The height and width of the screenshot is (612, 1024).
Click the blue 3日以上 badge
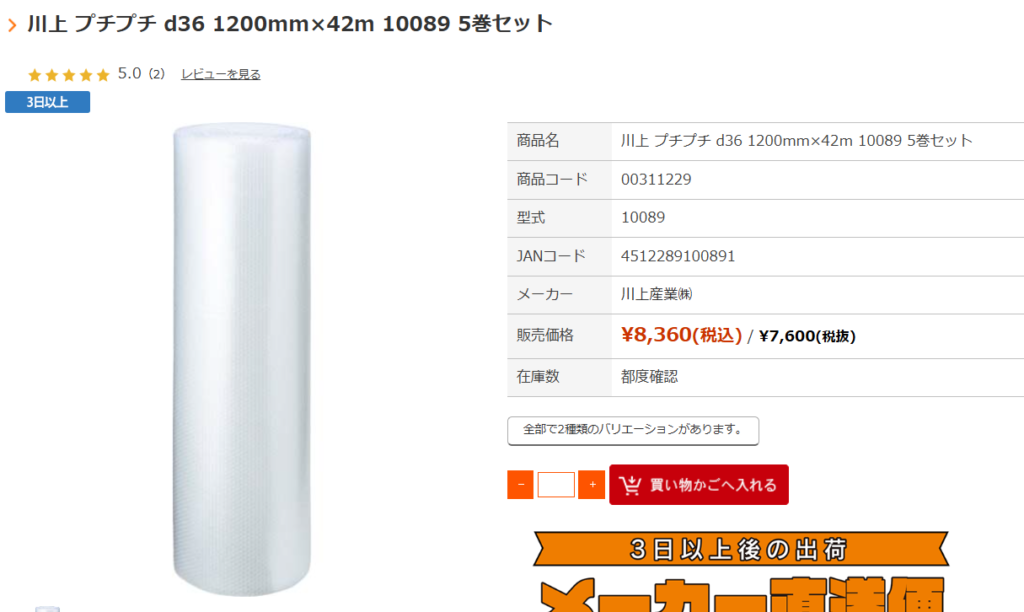(48, 102)
